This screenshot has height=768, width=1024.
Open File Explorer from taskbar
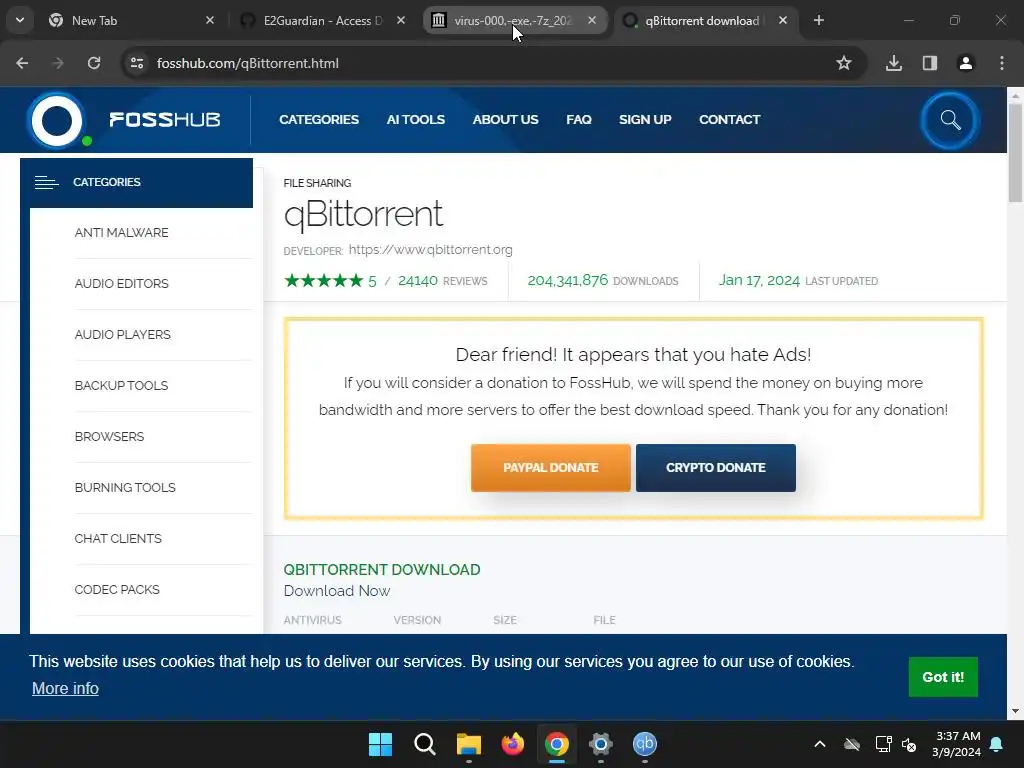tap(468, 744)
